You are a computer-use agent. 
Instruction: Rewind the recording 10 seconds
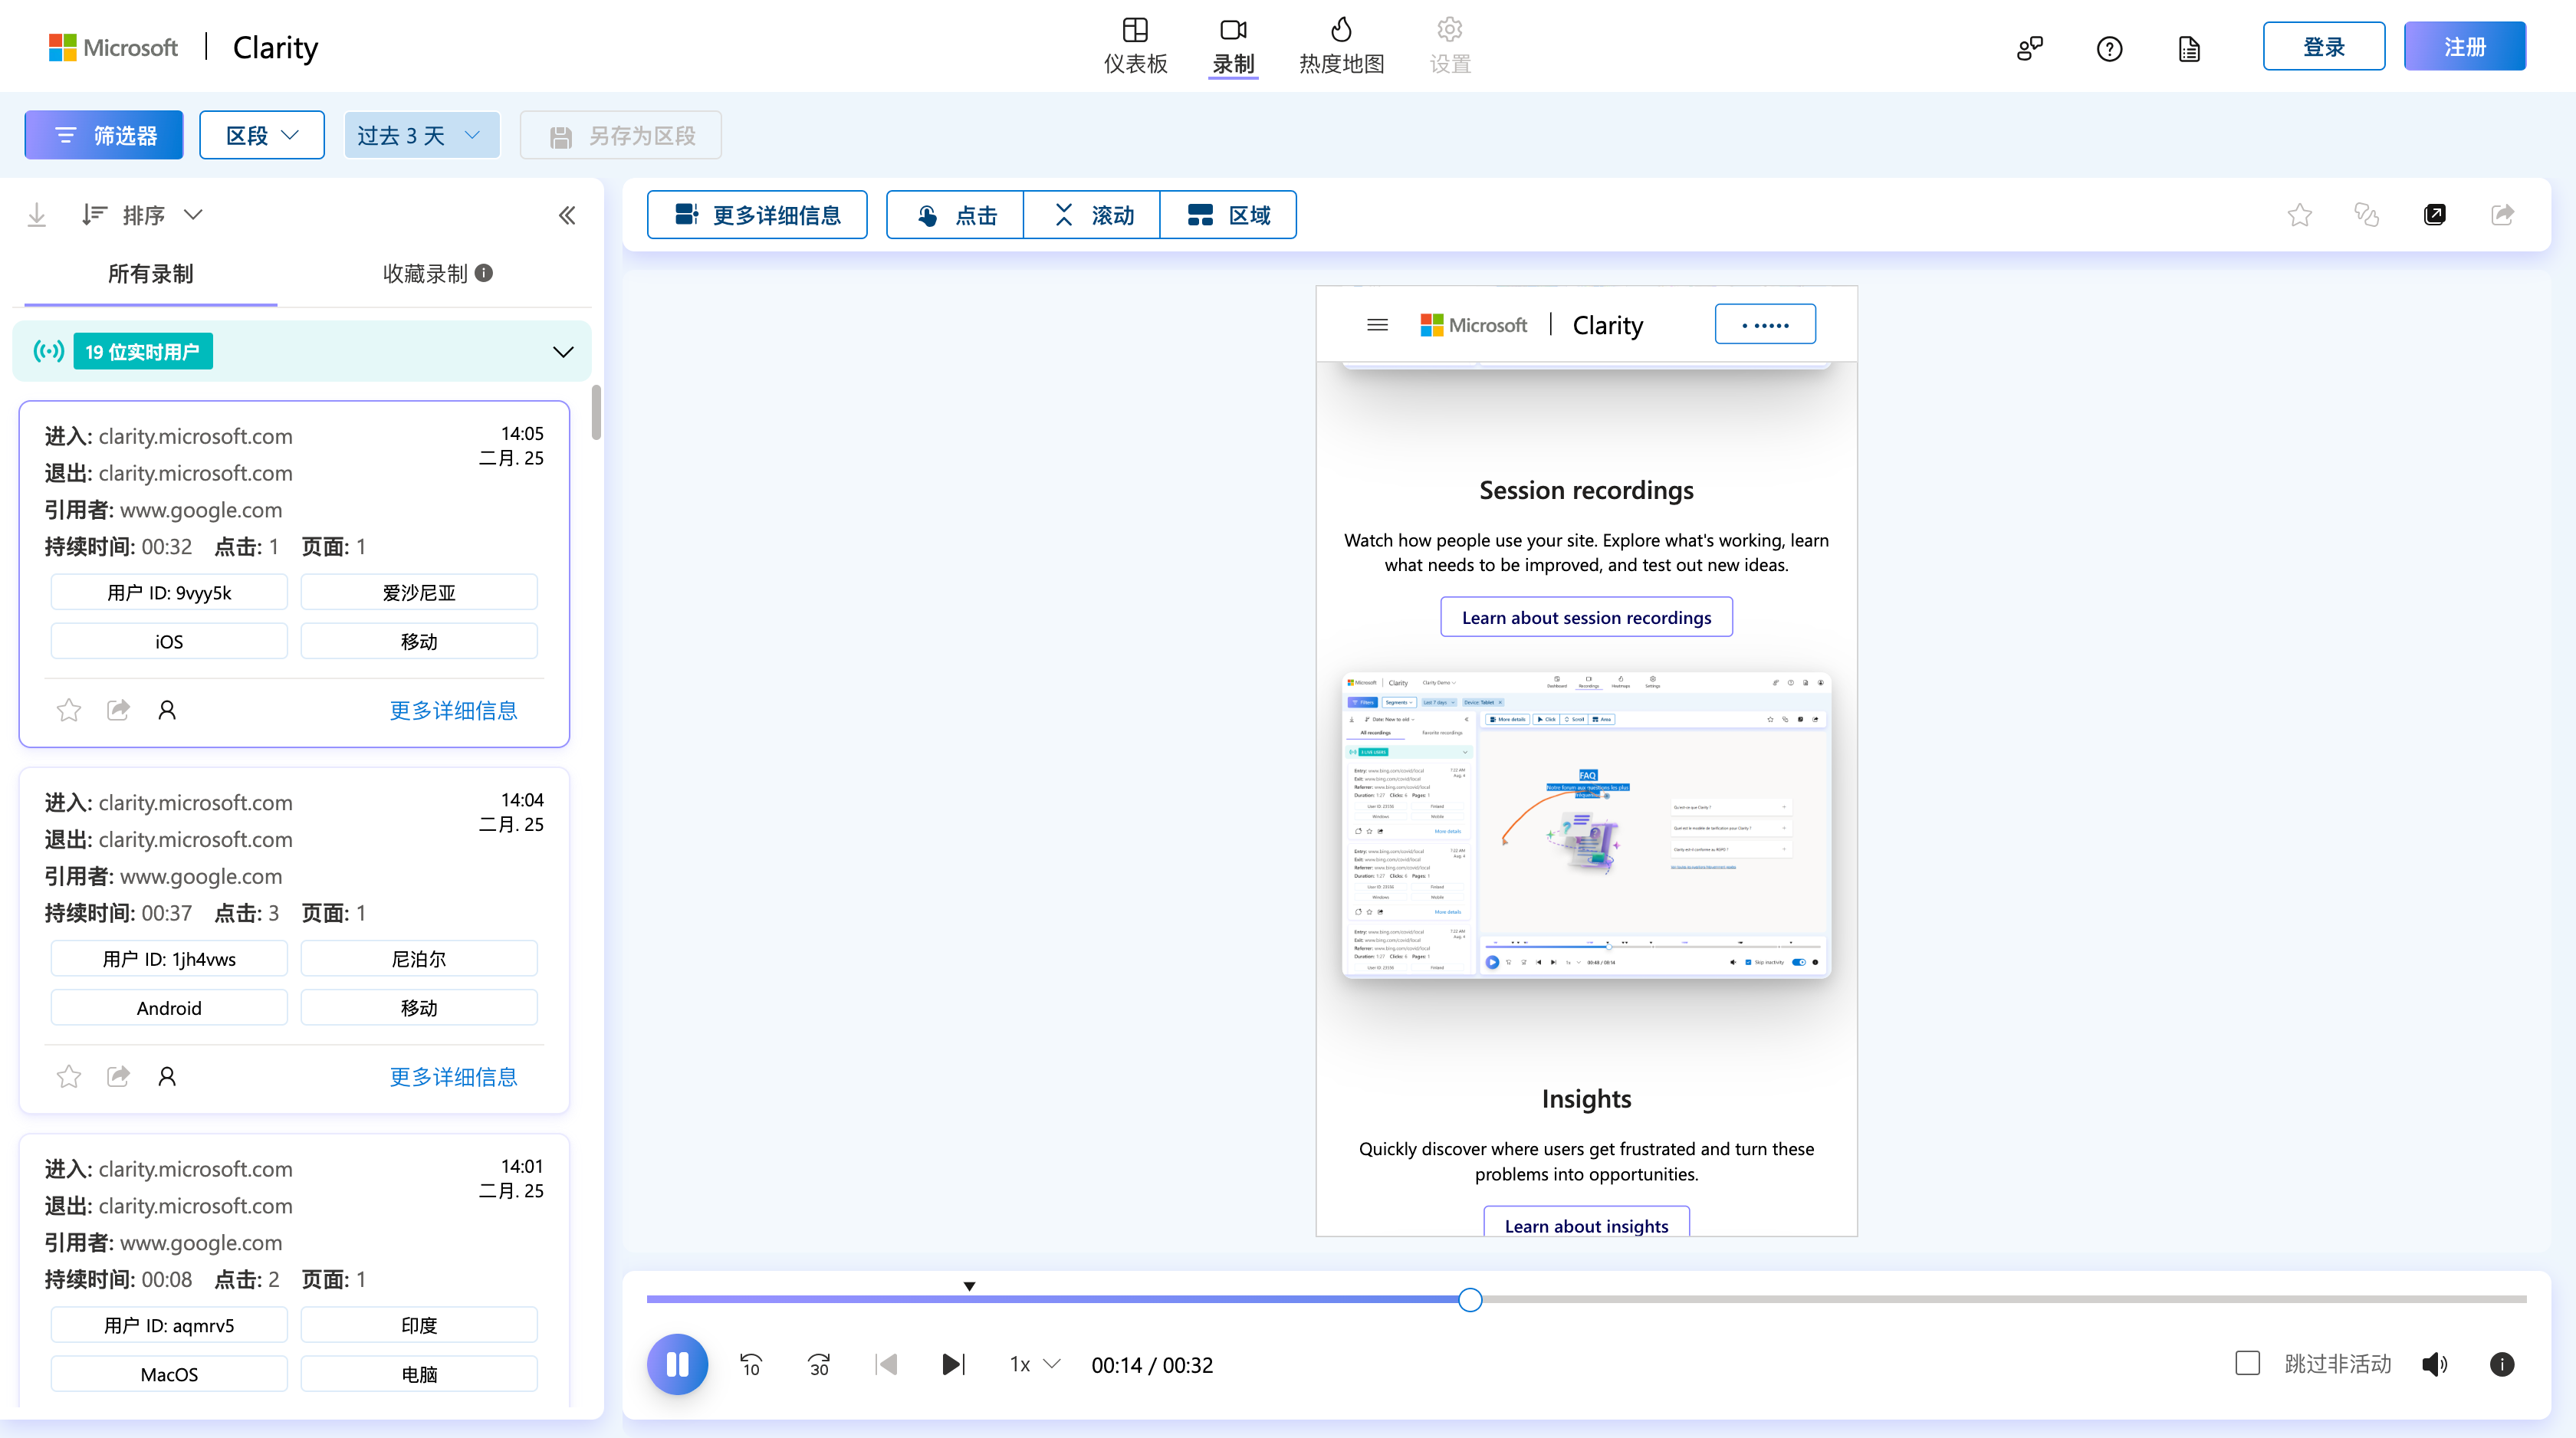click(x=751, y=1364)
